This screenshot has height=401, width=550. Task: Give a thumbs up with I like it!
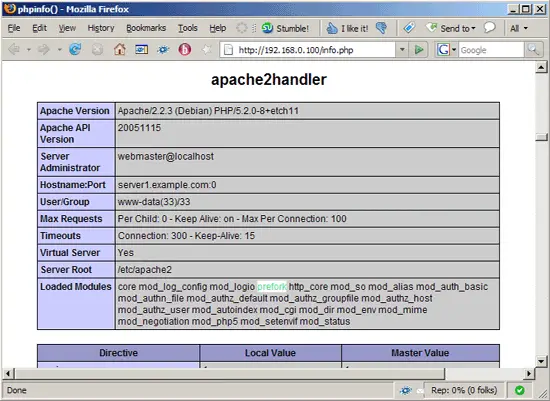347,28
